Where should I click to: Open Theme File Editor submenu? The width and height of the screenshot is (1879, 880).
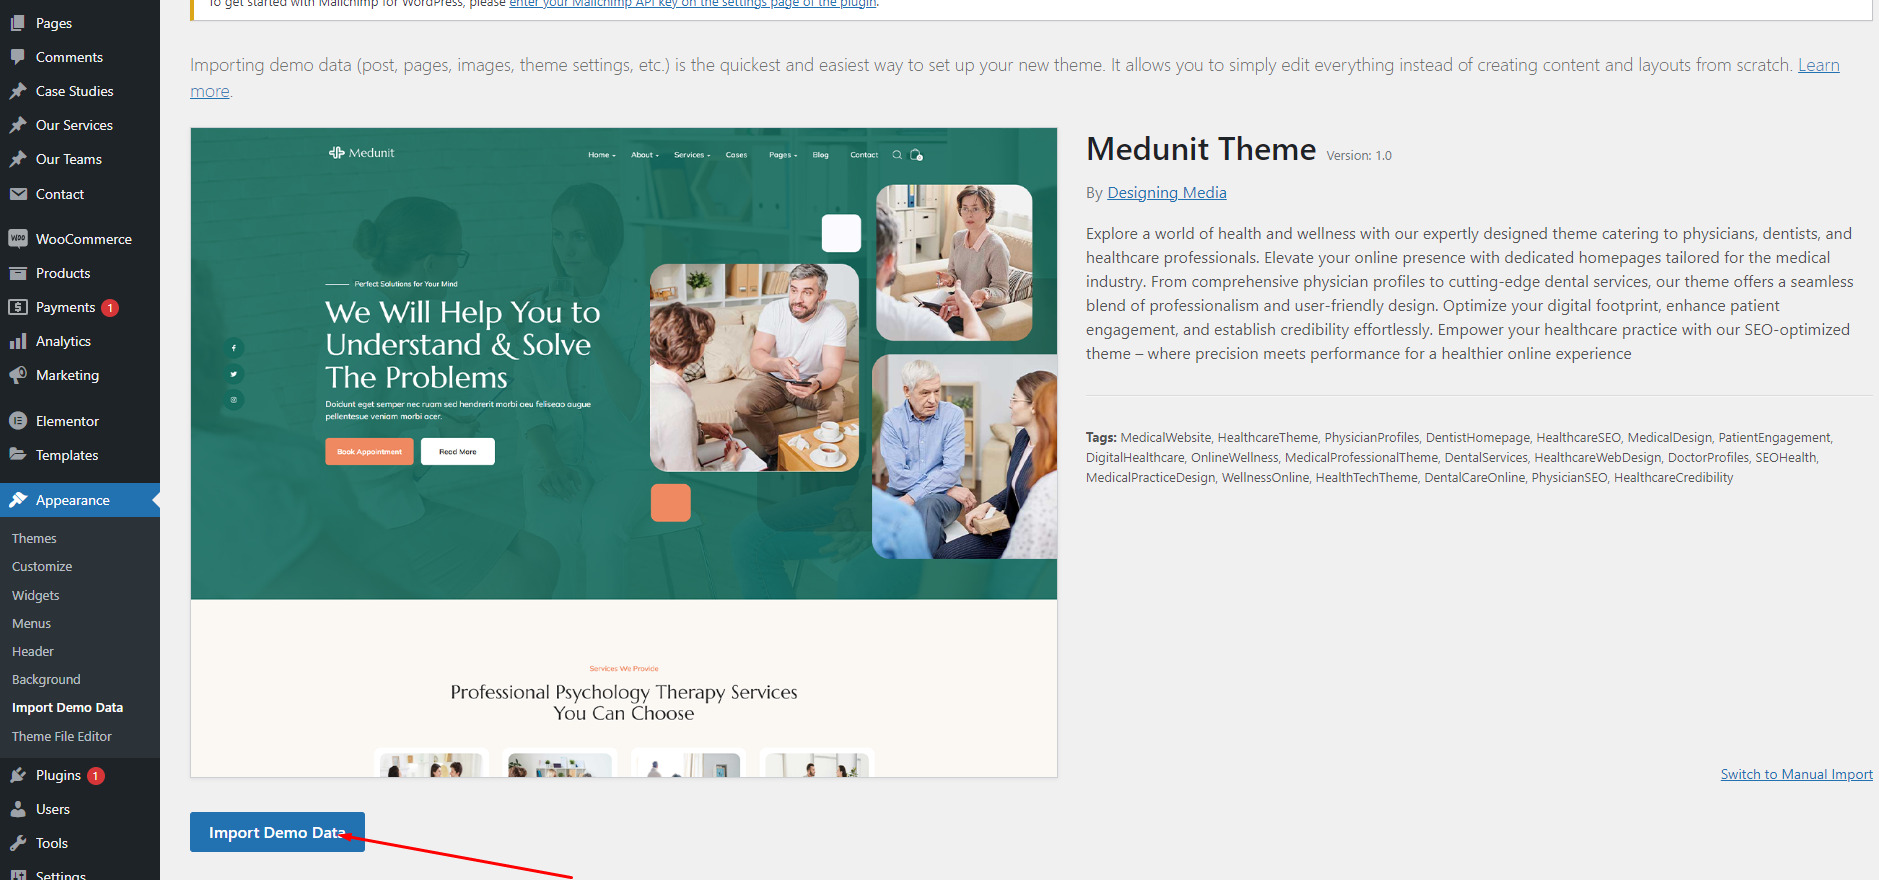[x=62, y=736]
